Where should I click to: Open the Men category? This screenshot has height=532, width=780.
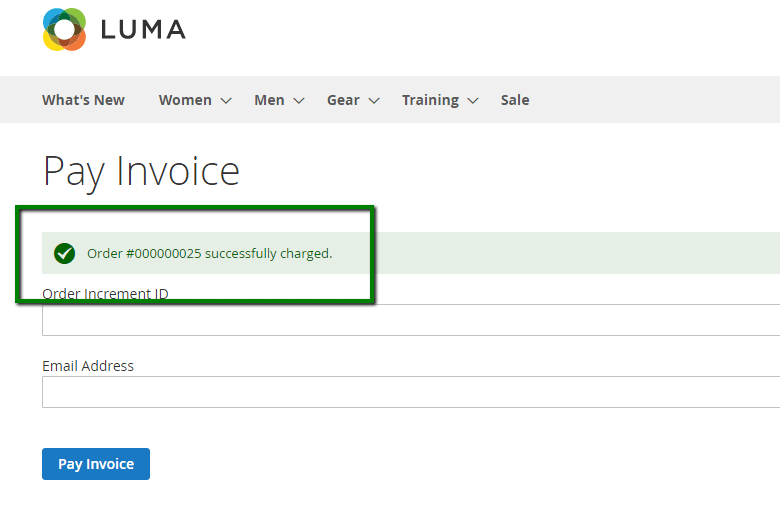pyautogui.click(x=269, y=100)
